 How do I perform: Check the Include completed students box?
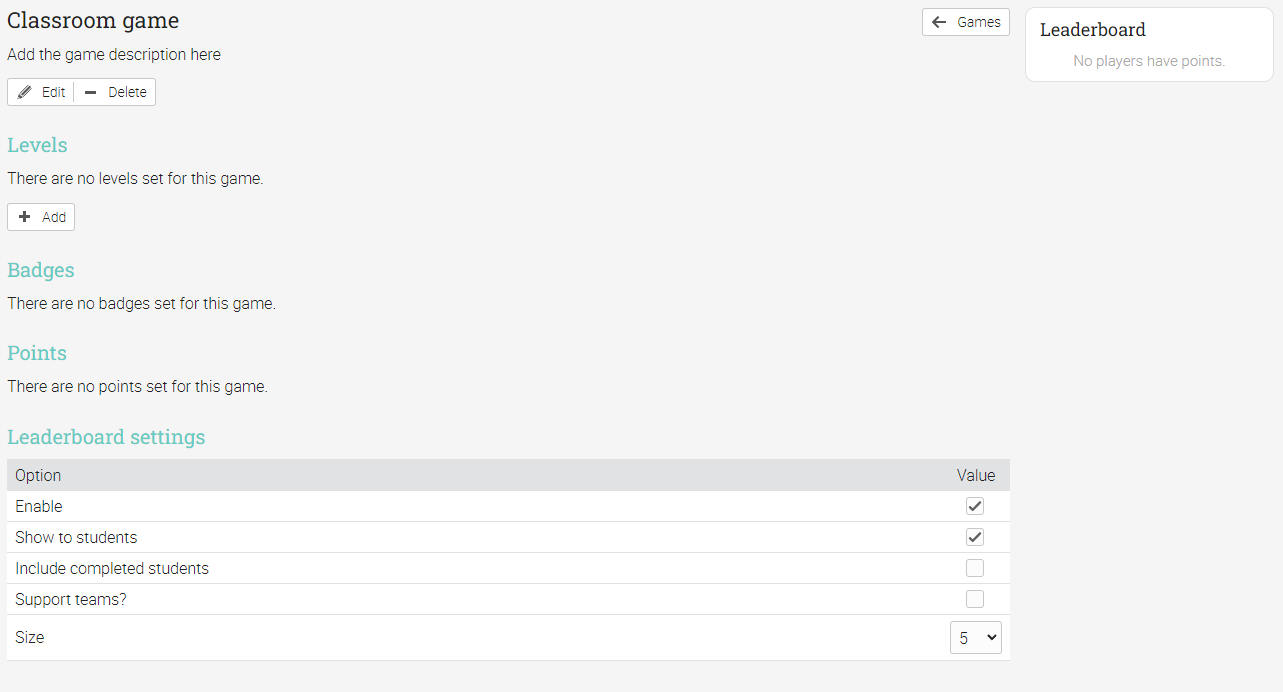pos(975,568)
